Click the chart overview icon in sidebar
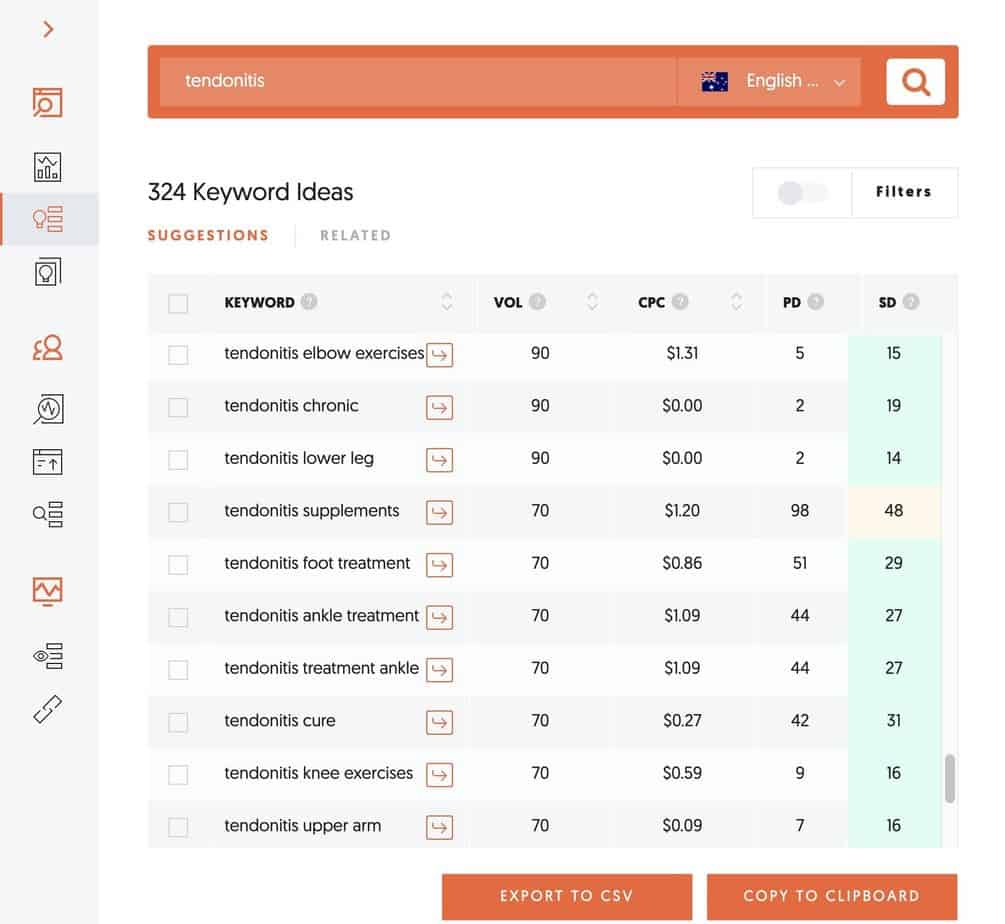Viewport: 1005px width, 924px height. [x=48, y=166]
